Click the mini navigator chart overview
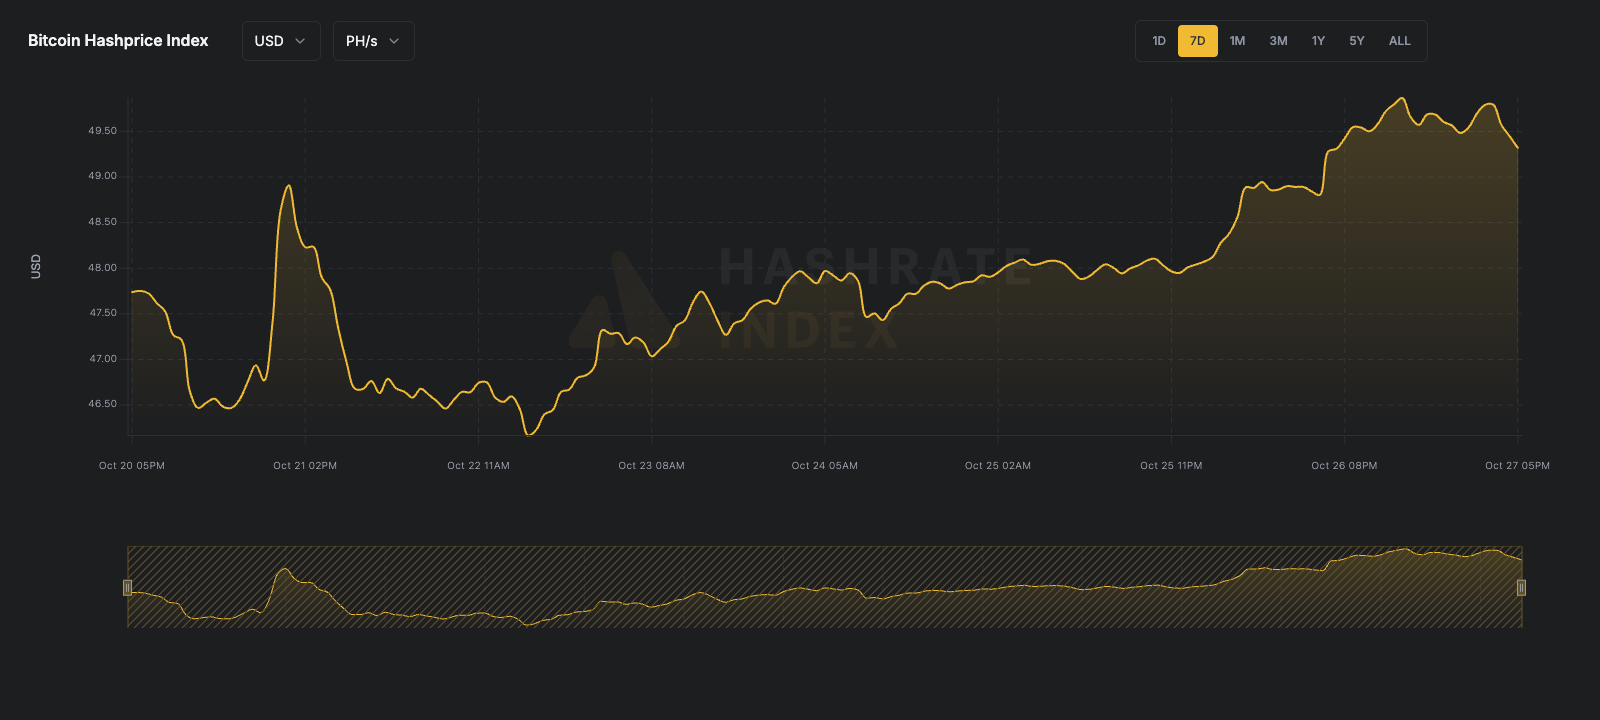Image resolution: width=1600 pixels, height=720 pixels. point(824,588)
